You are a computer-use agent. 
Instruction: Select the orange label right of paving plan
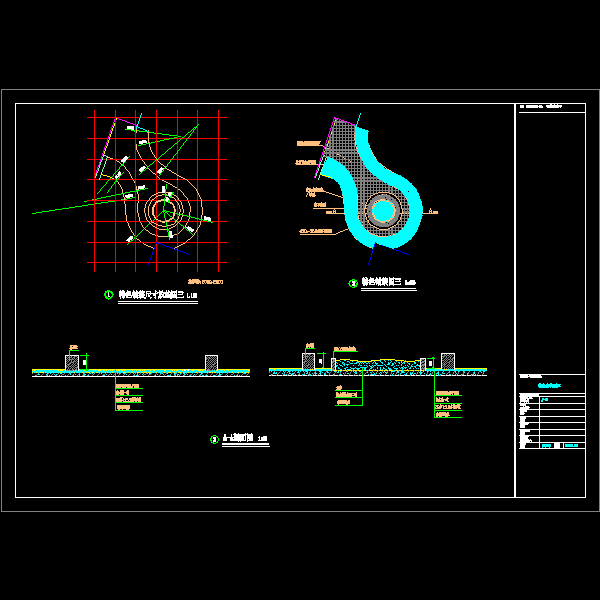coord(433,211)
